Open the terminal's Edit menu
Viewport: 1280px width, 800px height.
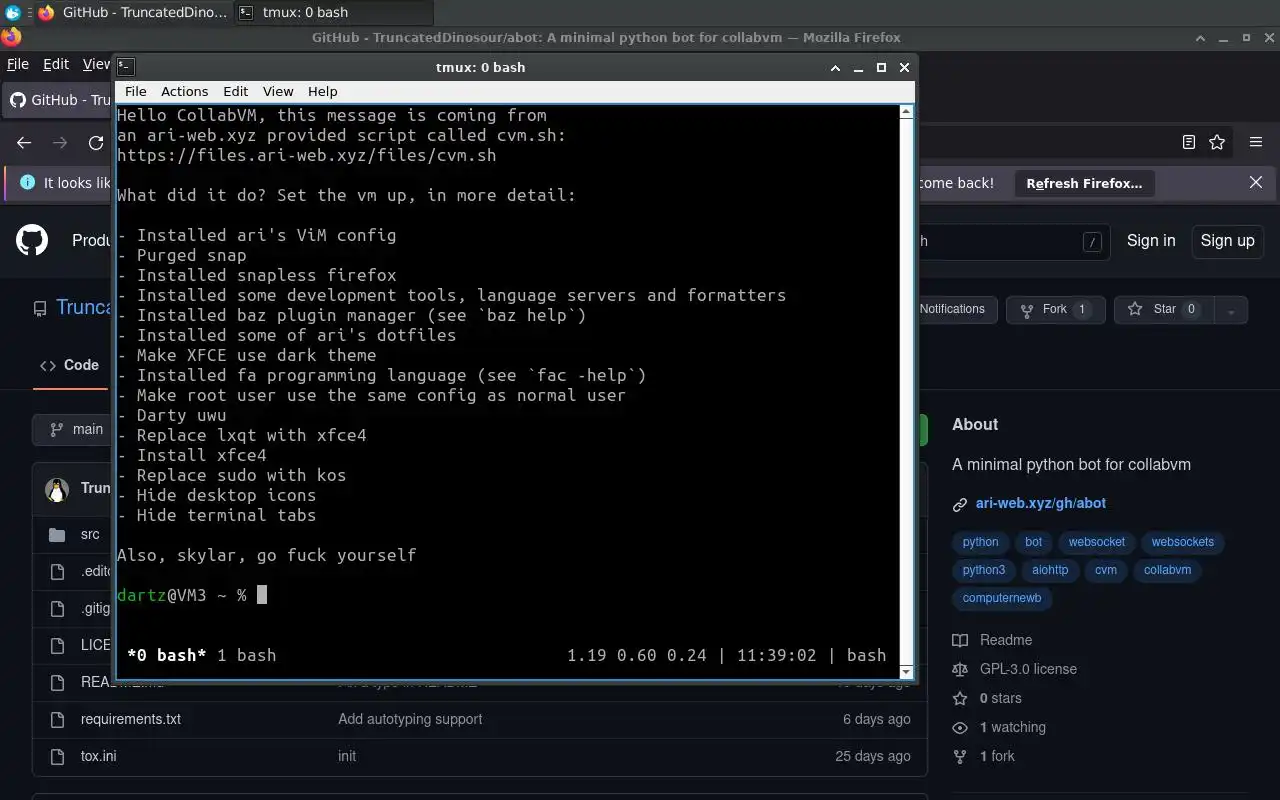click(235, 91)
